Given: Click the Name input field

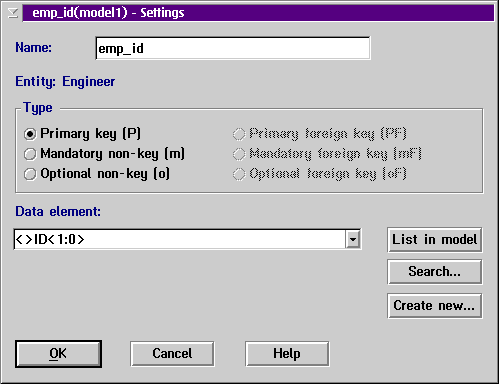Looking at the screenshot, I should (x=233, y=48).
